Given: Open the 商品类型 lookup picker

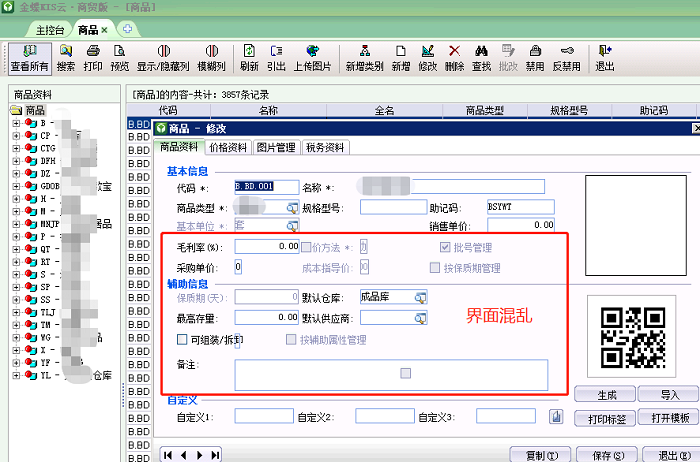Looking at the screenshot, I should tap(292, 208).
